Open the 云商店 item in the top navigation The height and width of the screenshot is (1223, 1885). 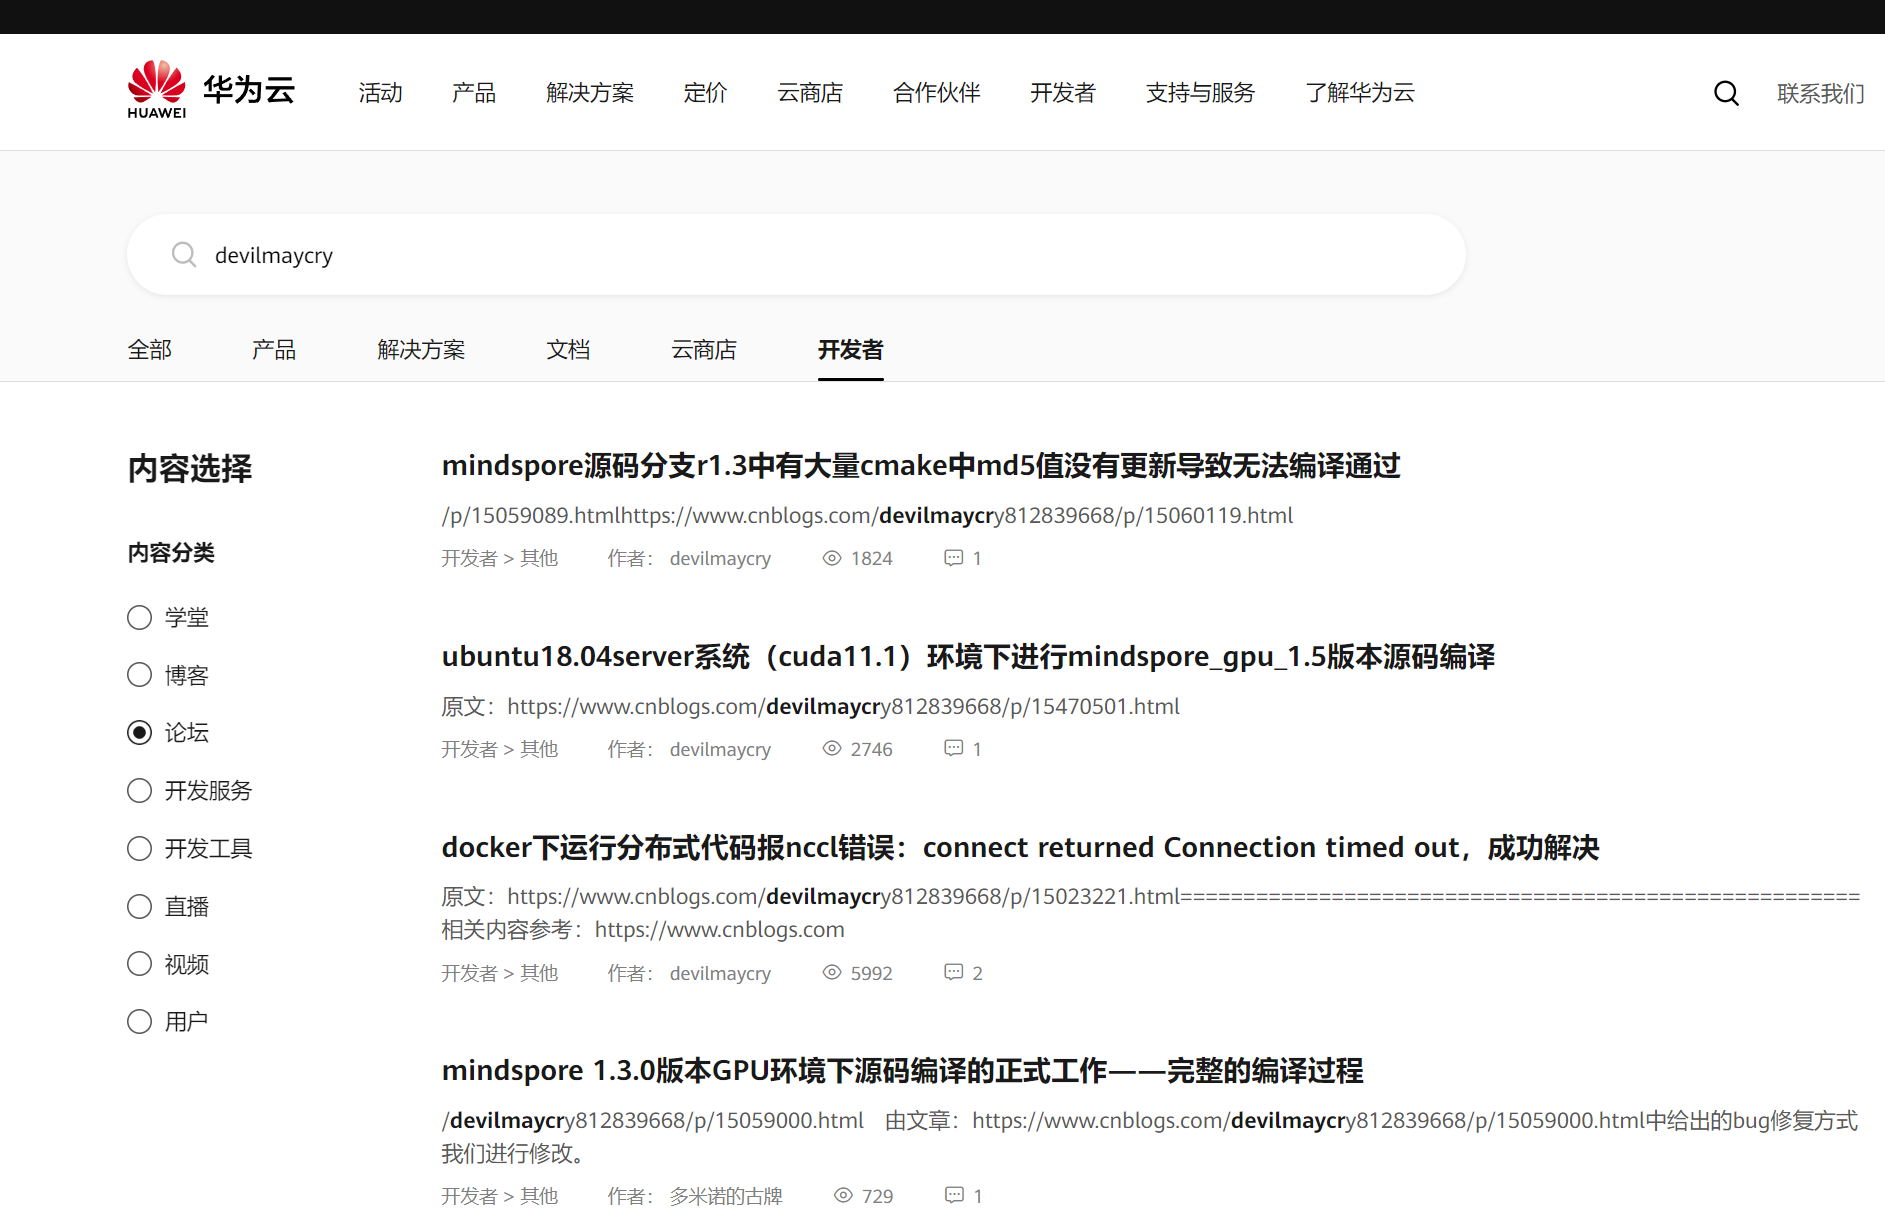pos(810,93)
